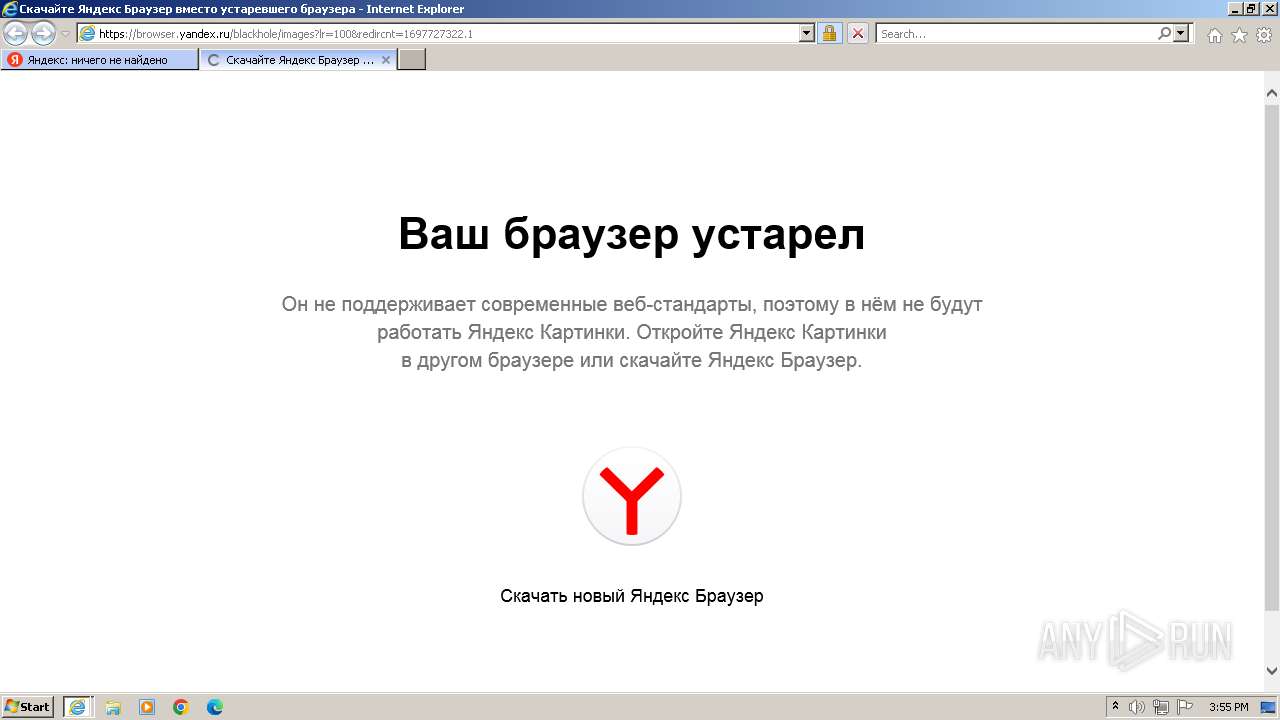Image resolution: width=1280 pixels, height=720 pixels.
Task: Stop loading with the red X button
Action: coord(858,33)
